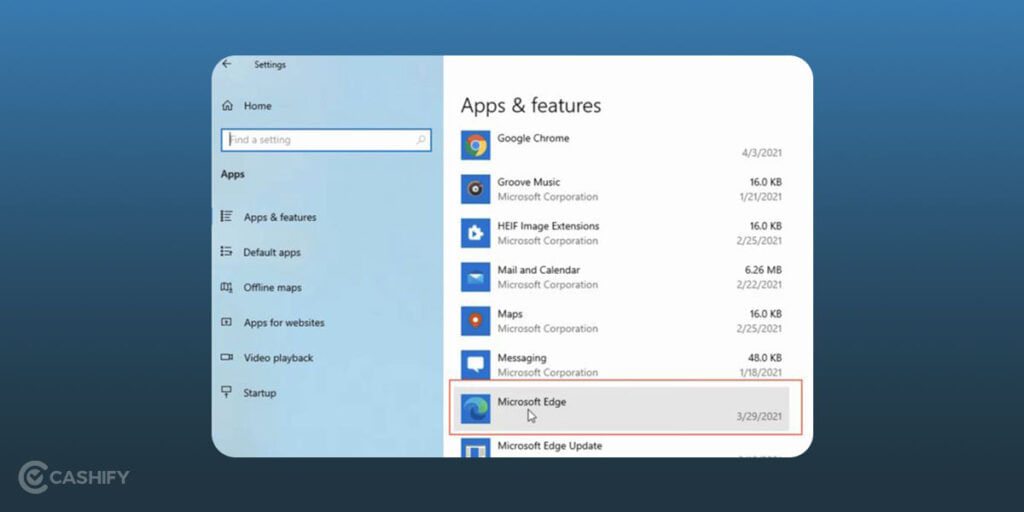Select the Messaging app icon
Image resolution: width=1024 pixels, height=512 pixels.
(x=475, y=364)
